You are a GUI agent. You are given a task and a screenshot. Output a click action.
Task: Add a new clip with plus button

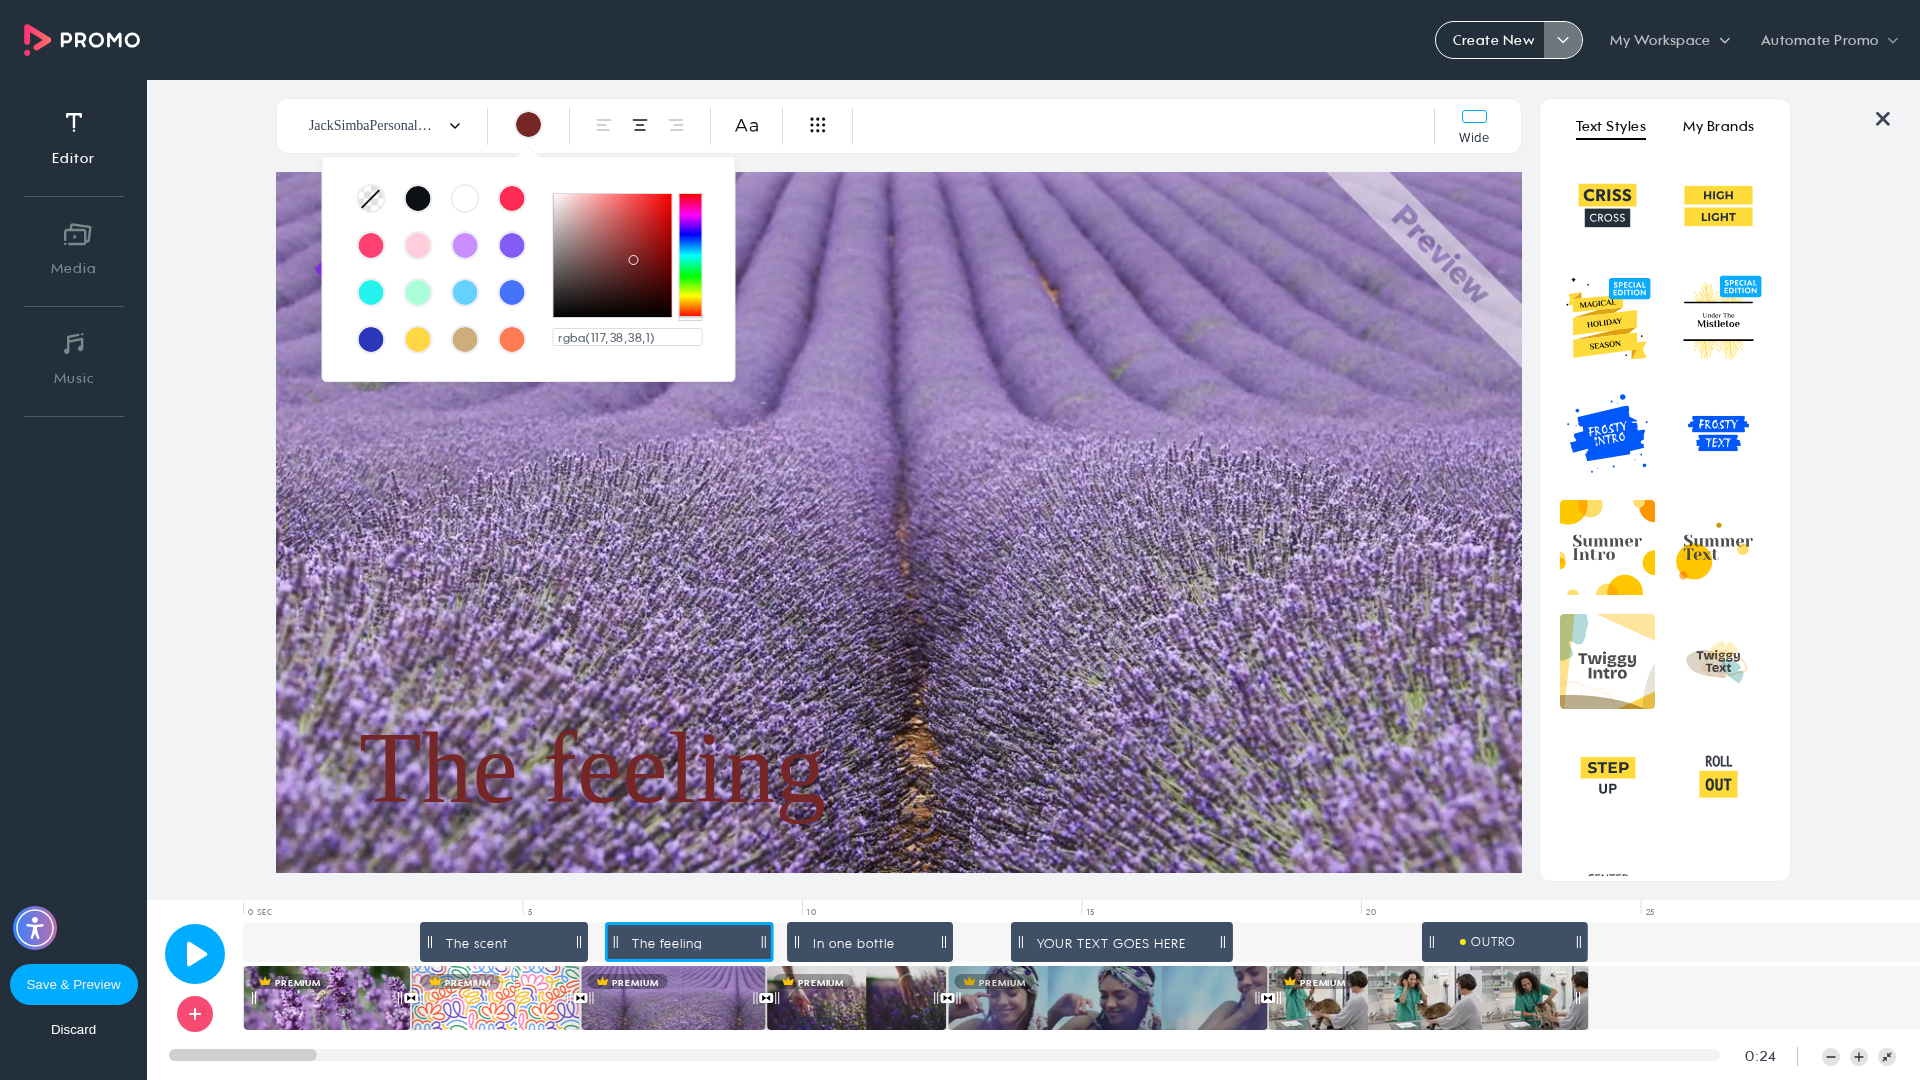[x=195, y=1014]
